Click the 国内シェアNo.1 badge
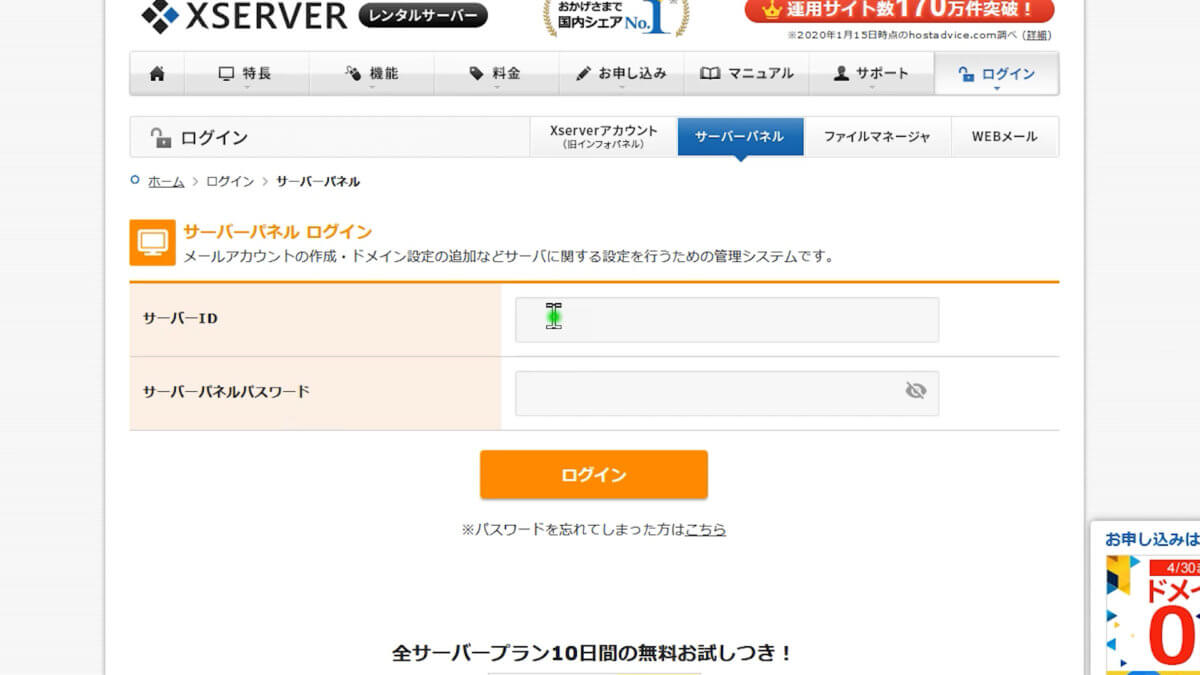1200x675 pixels. click(x=616, y=17)
